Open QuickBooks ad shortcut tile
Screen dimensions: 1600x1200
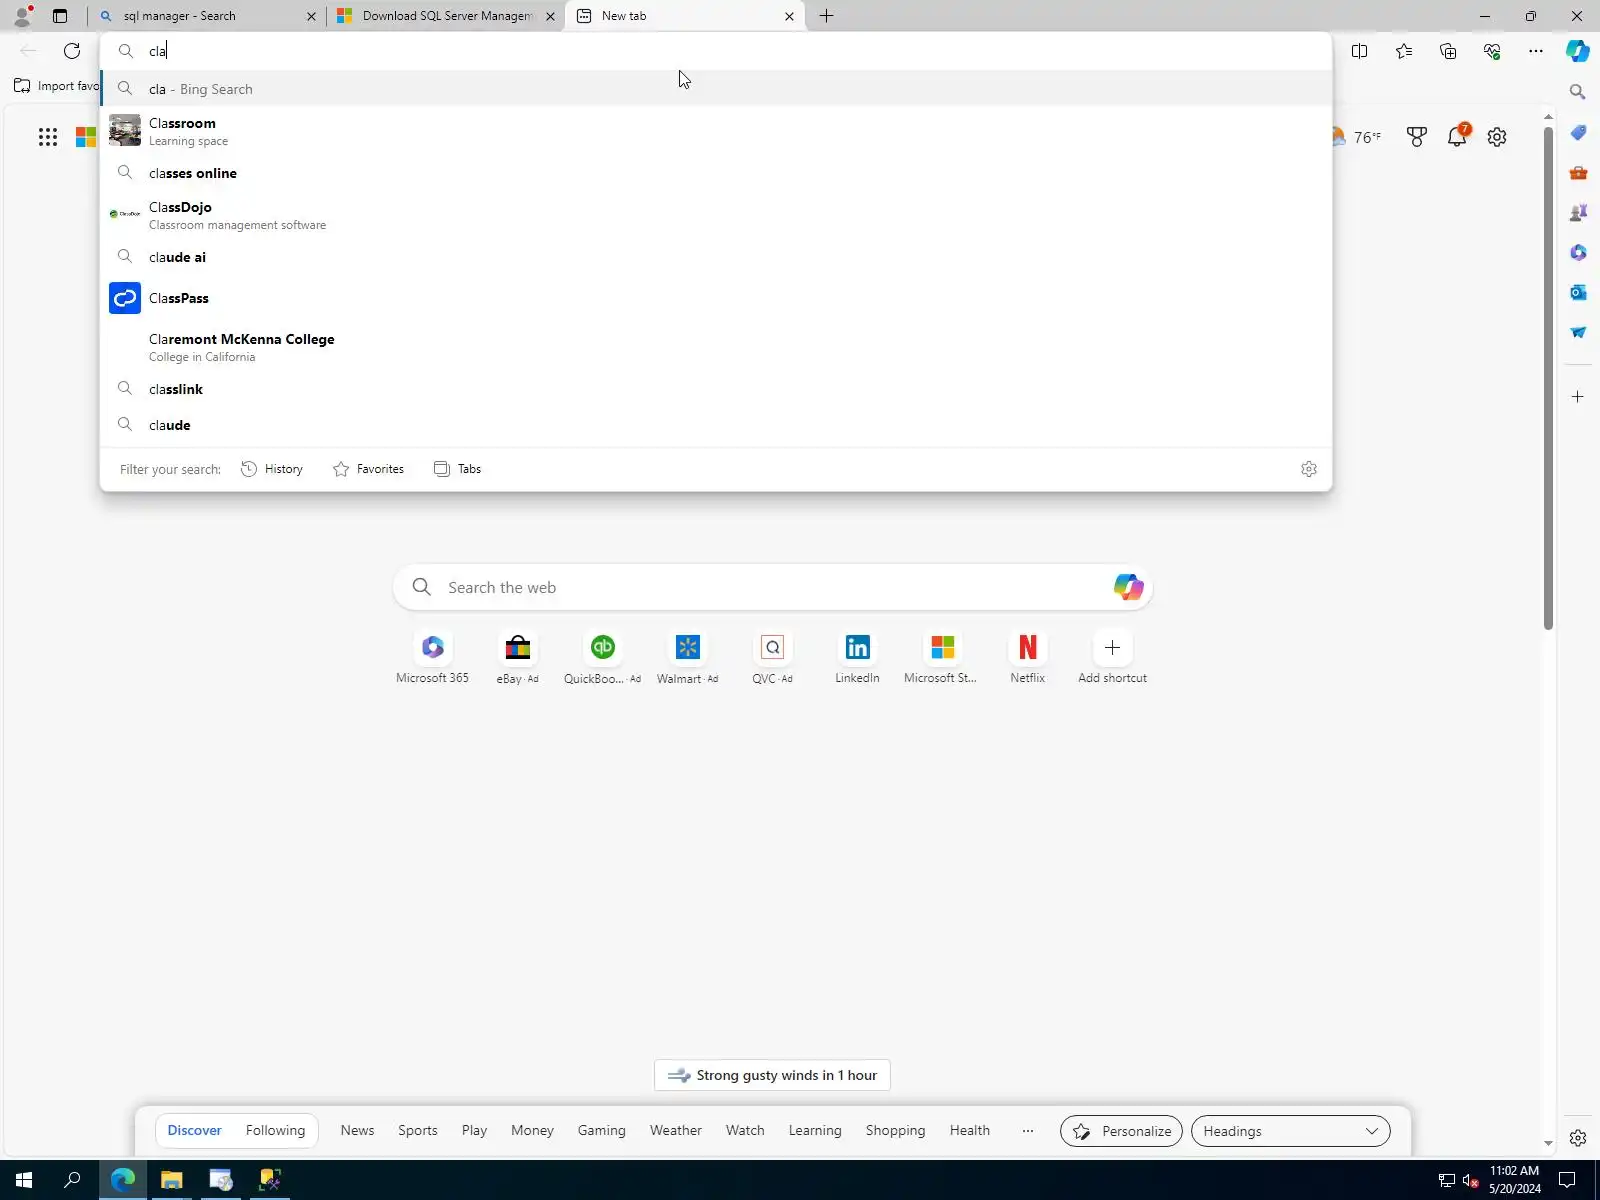coord(602,657)
